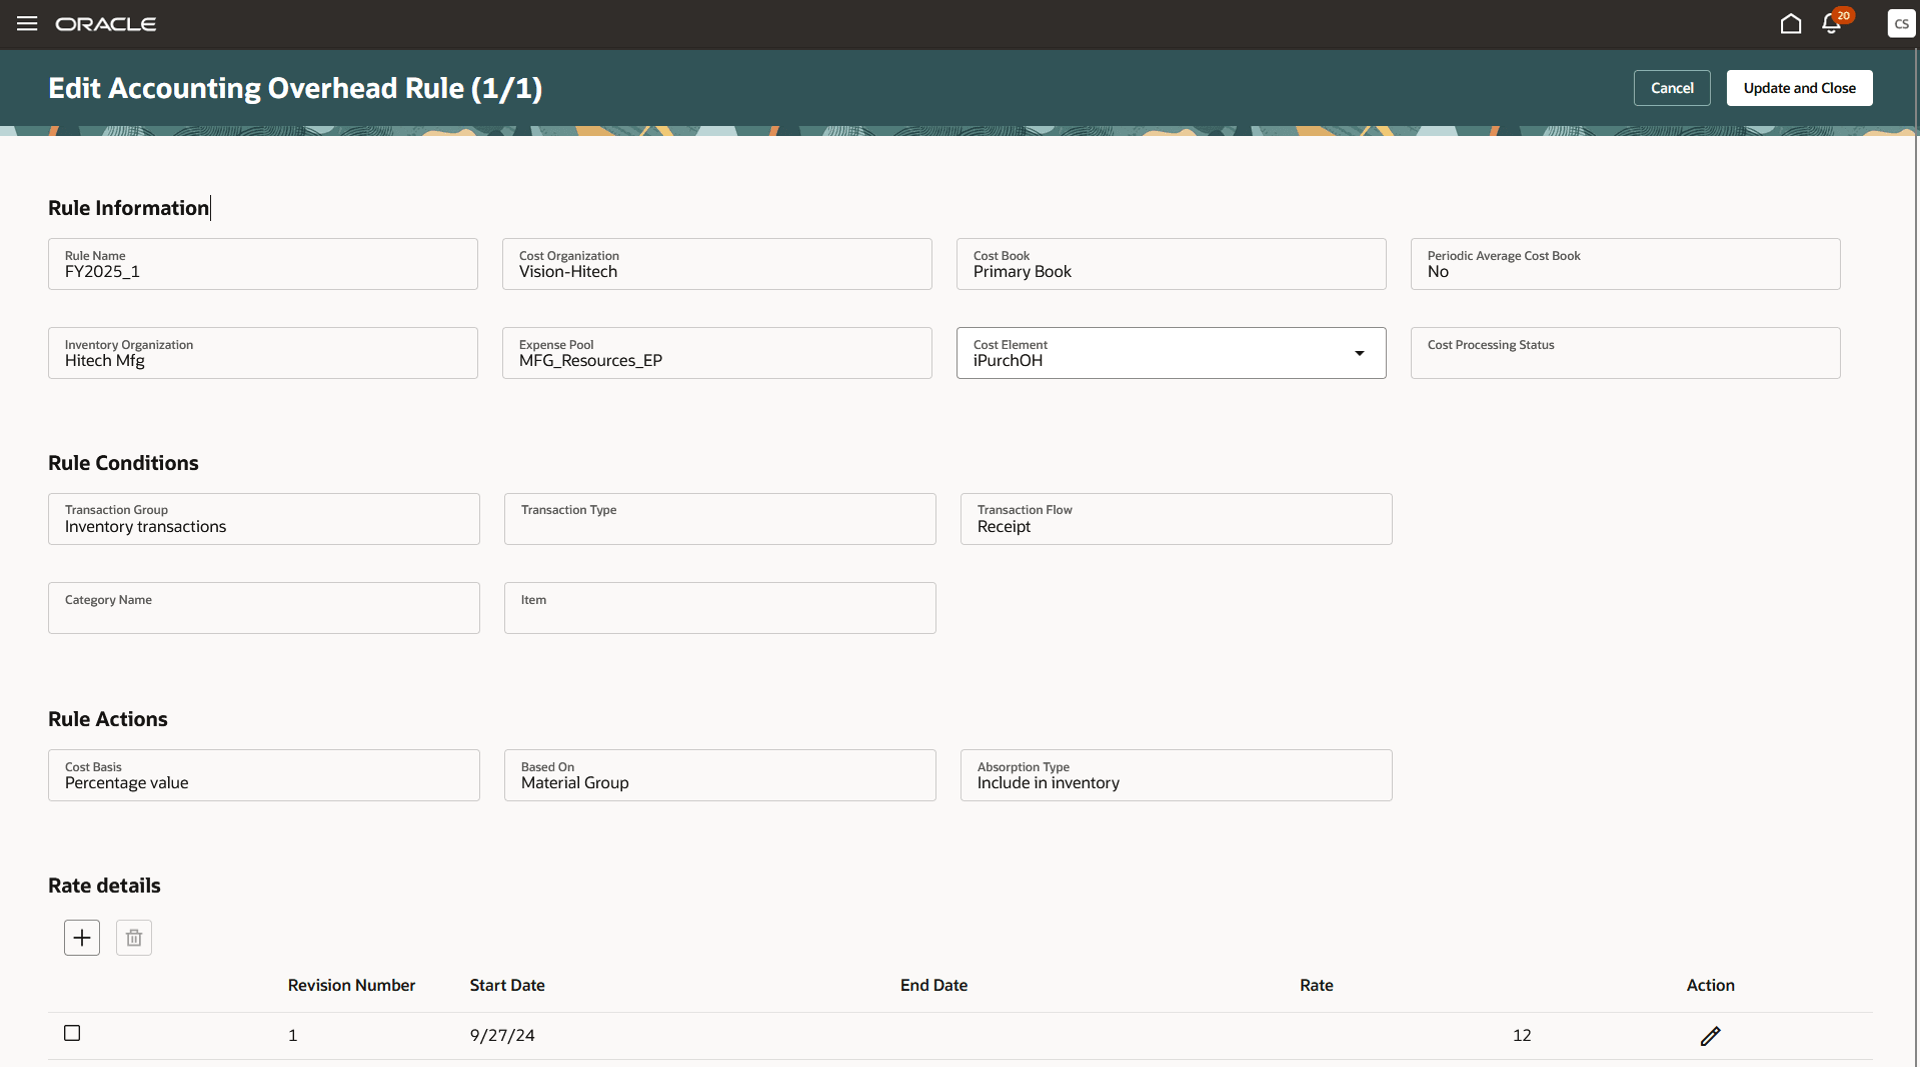
Task: Click the Category Name field
Action: click(264, 609)
